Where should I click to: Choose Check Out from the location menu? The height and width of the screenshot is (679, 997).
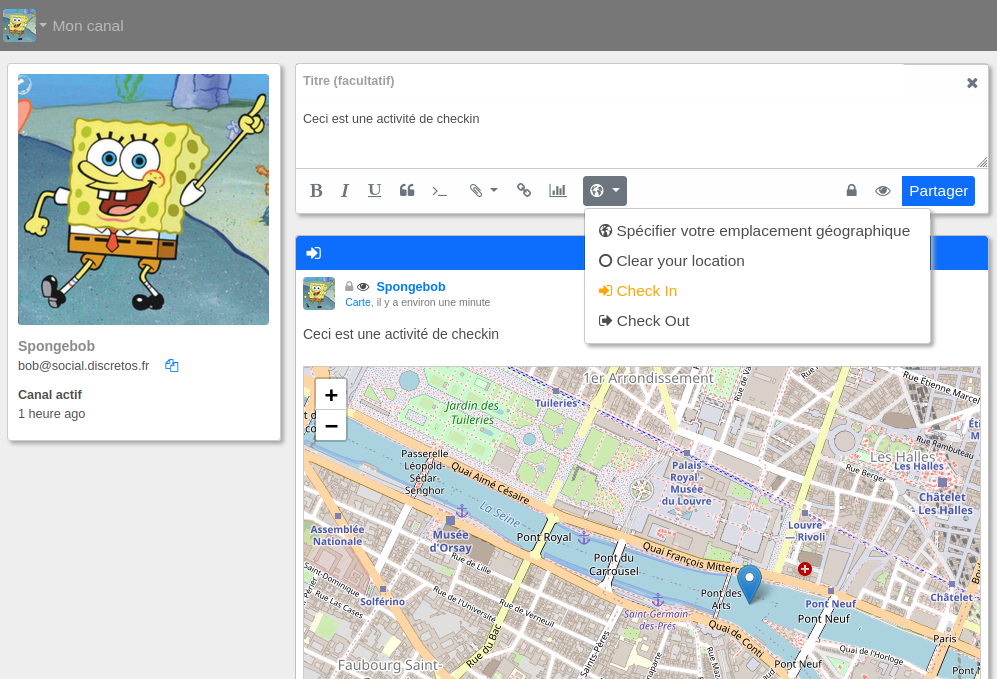point(652,321)
